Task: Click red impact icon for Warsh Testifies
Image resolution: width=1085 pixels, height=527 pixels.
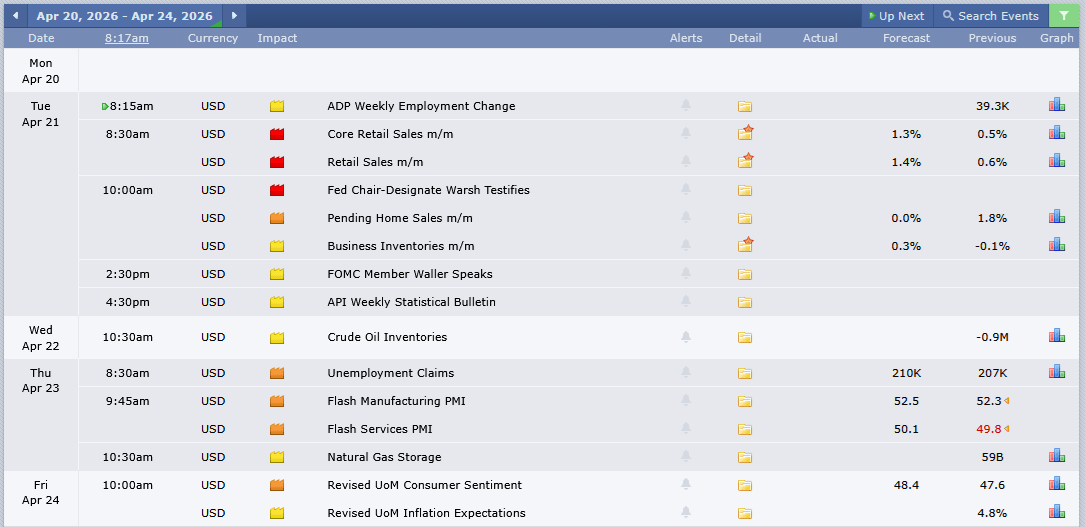Action: click(277, 190)
